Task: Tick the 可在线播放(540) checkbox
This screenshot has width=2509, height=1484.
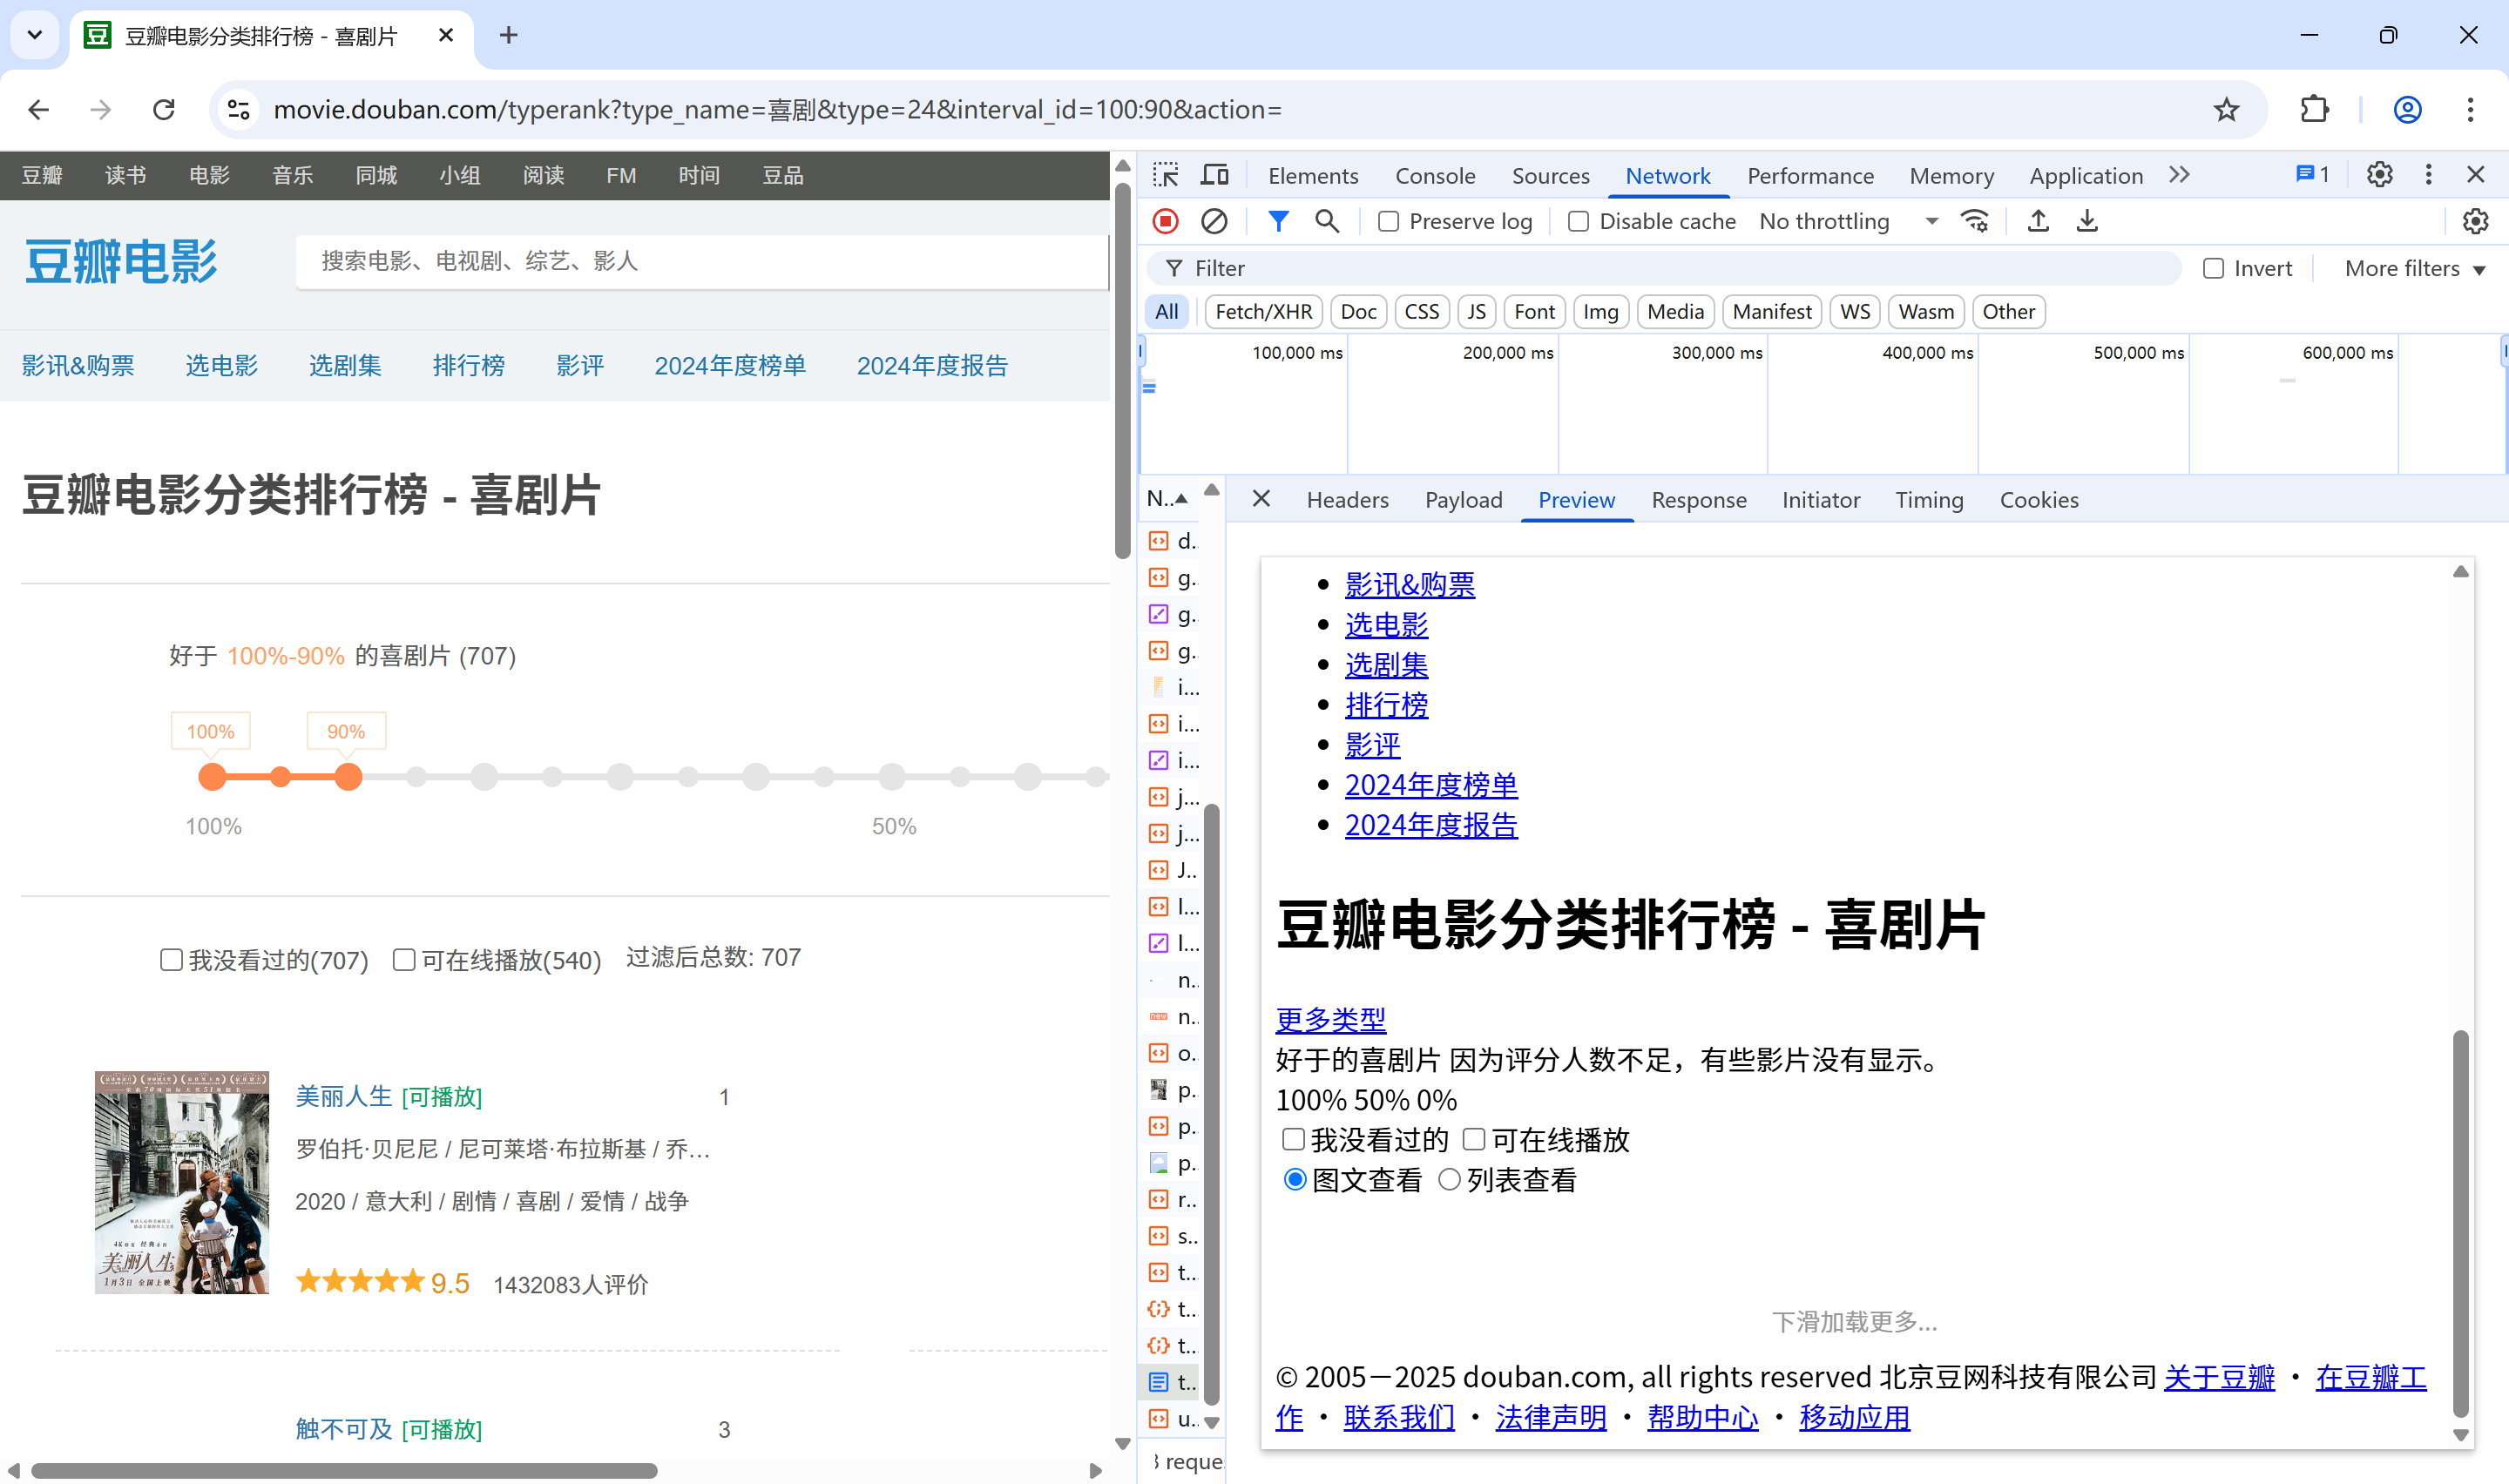Action: tap(404, 960)
